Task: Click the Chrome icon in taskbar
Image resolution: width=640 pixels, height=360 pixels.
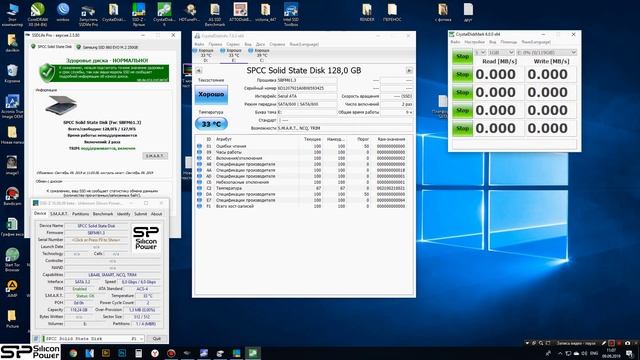Action: click(x=73, y=353)
